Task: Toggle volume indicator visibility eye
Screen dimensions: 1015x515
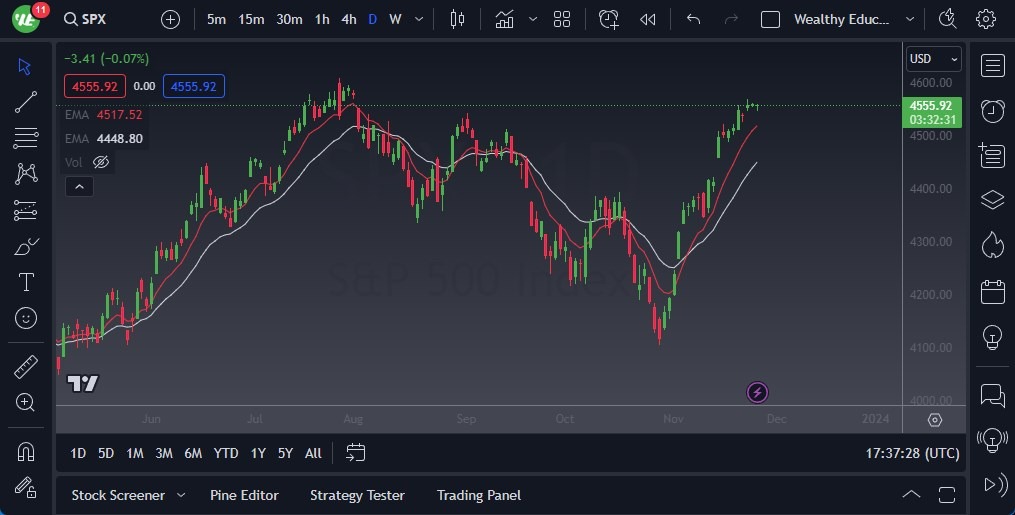Action: click(x=101, y=162)
